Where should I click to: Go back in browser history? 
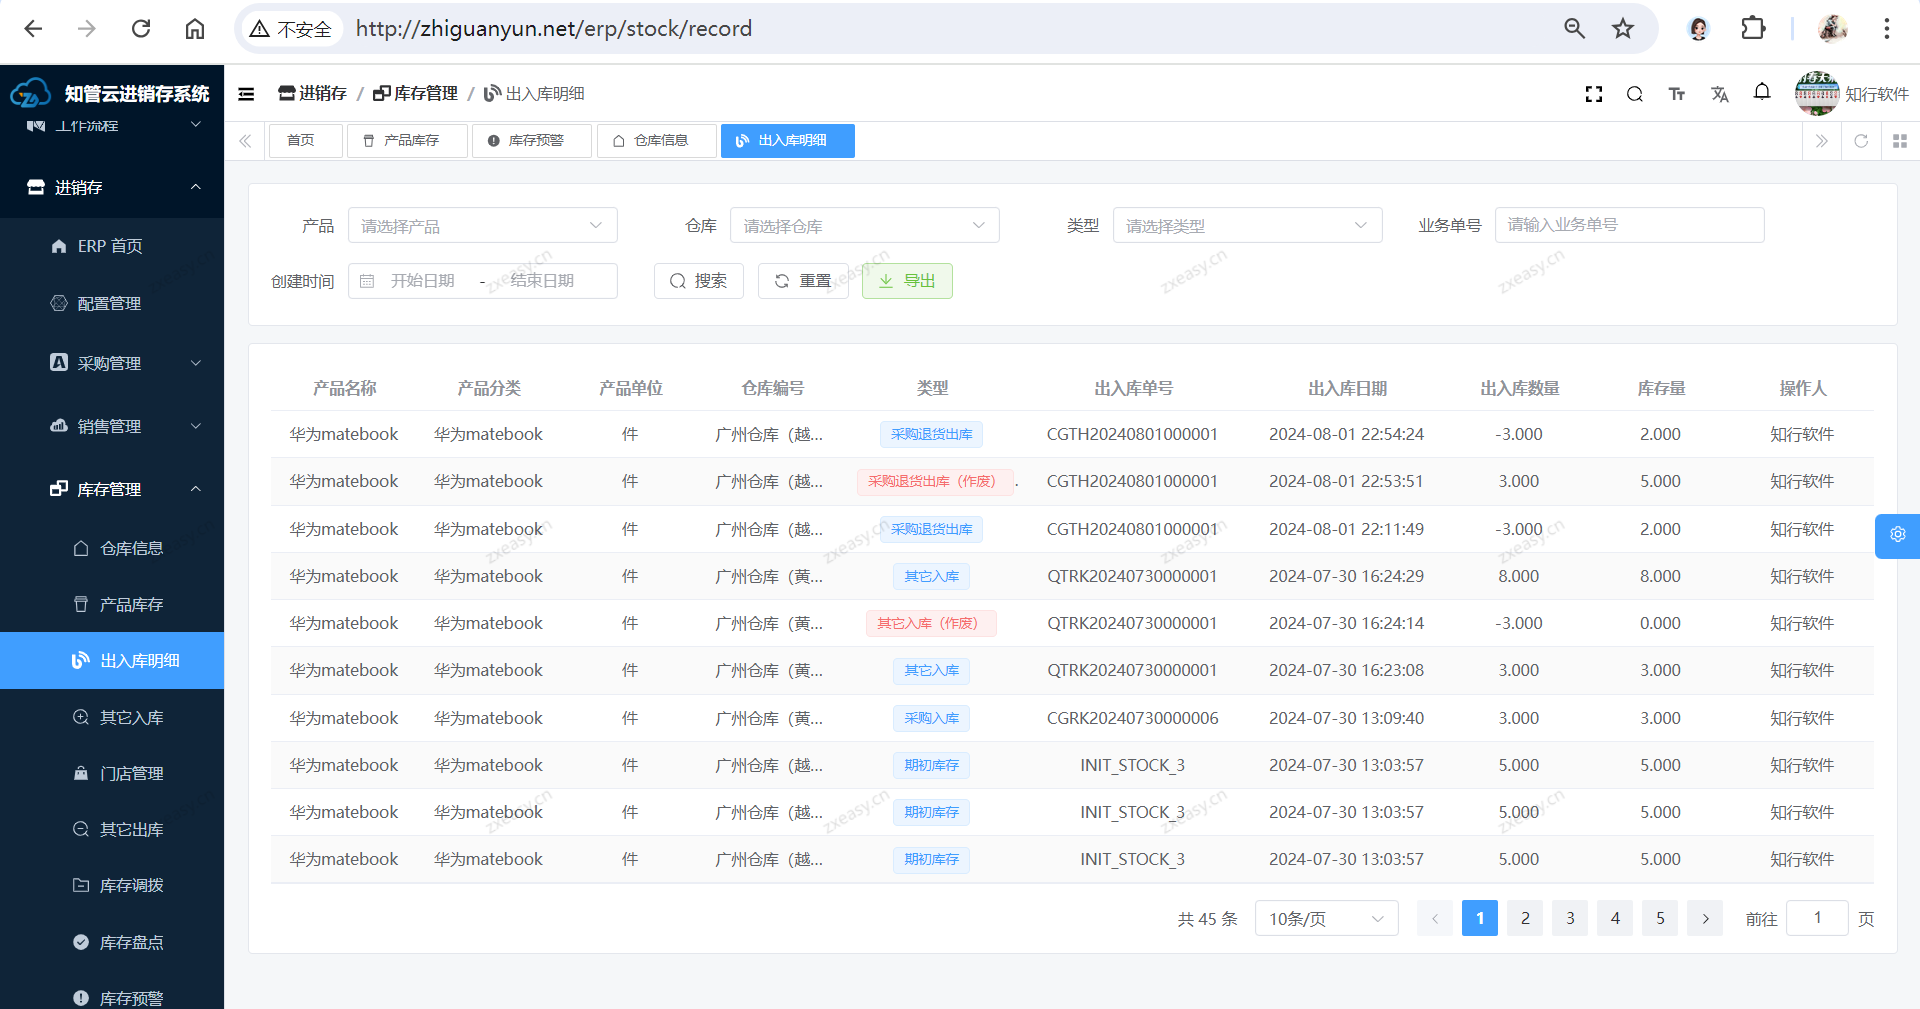pos(33,29)
